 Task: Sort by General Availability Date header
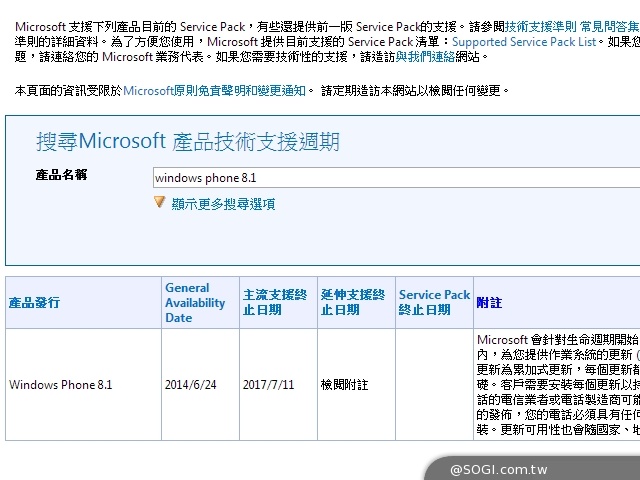[x=195, y=303]
